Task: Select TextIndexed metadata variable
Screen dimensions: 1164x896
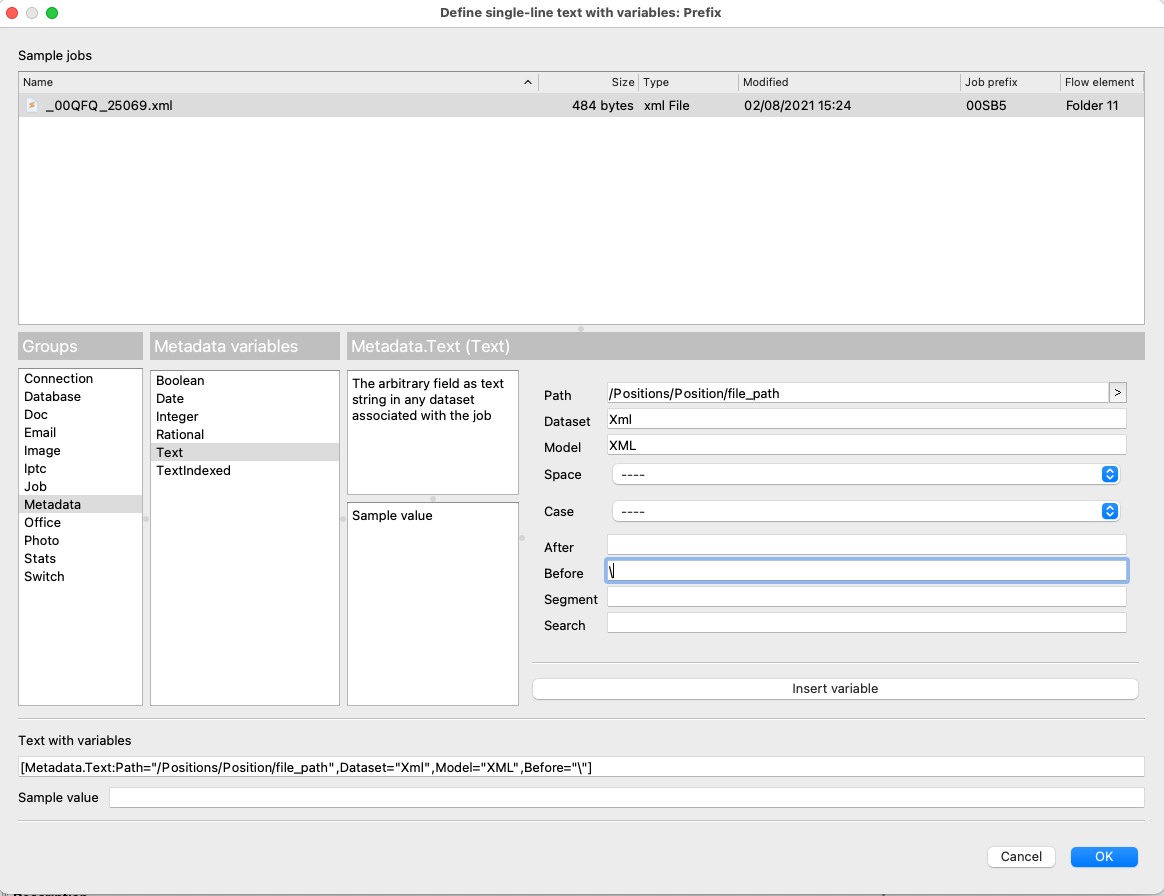Action: pos(193,471)
